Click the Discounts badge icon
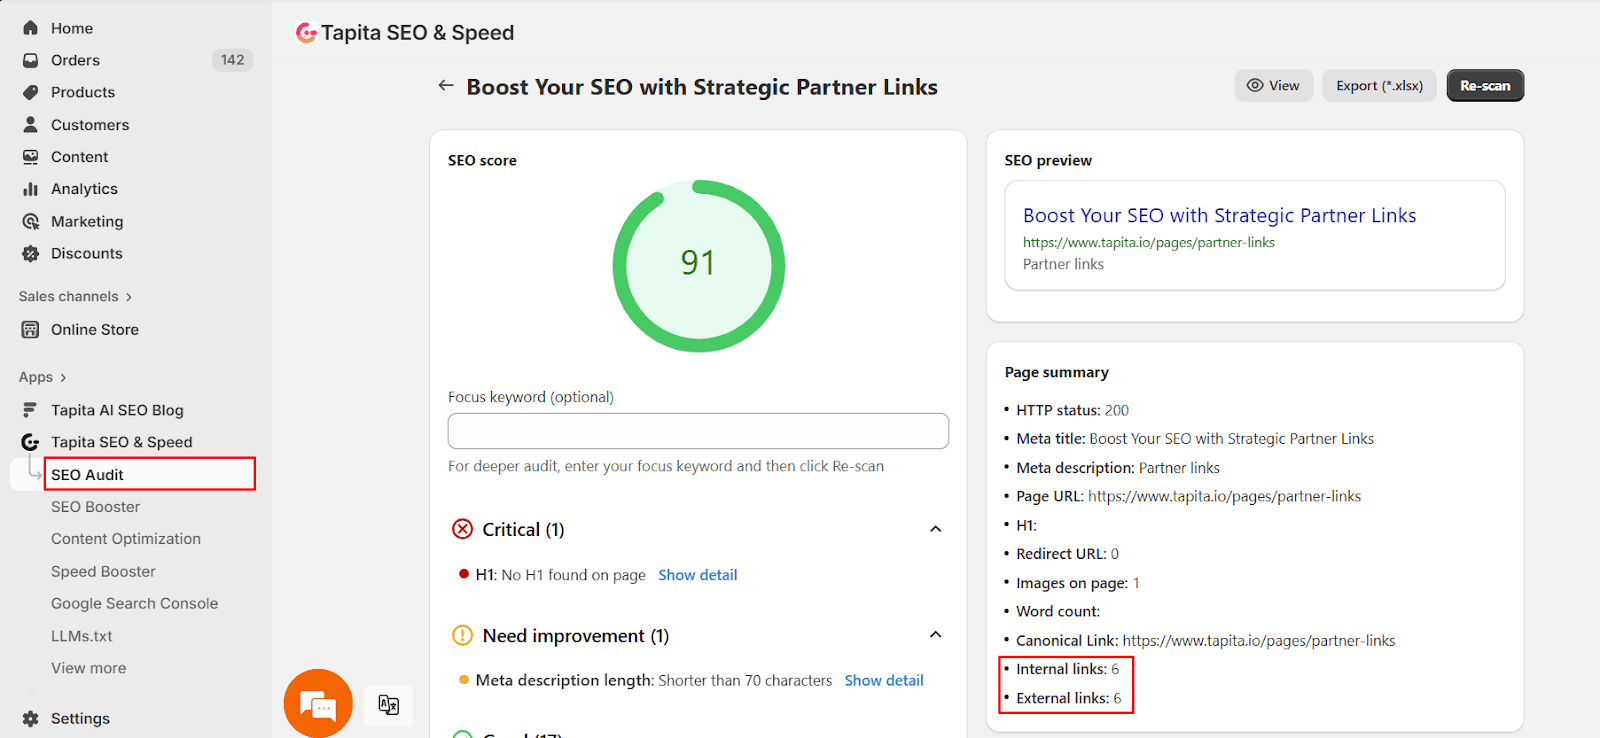 (x=31, y=253)
